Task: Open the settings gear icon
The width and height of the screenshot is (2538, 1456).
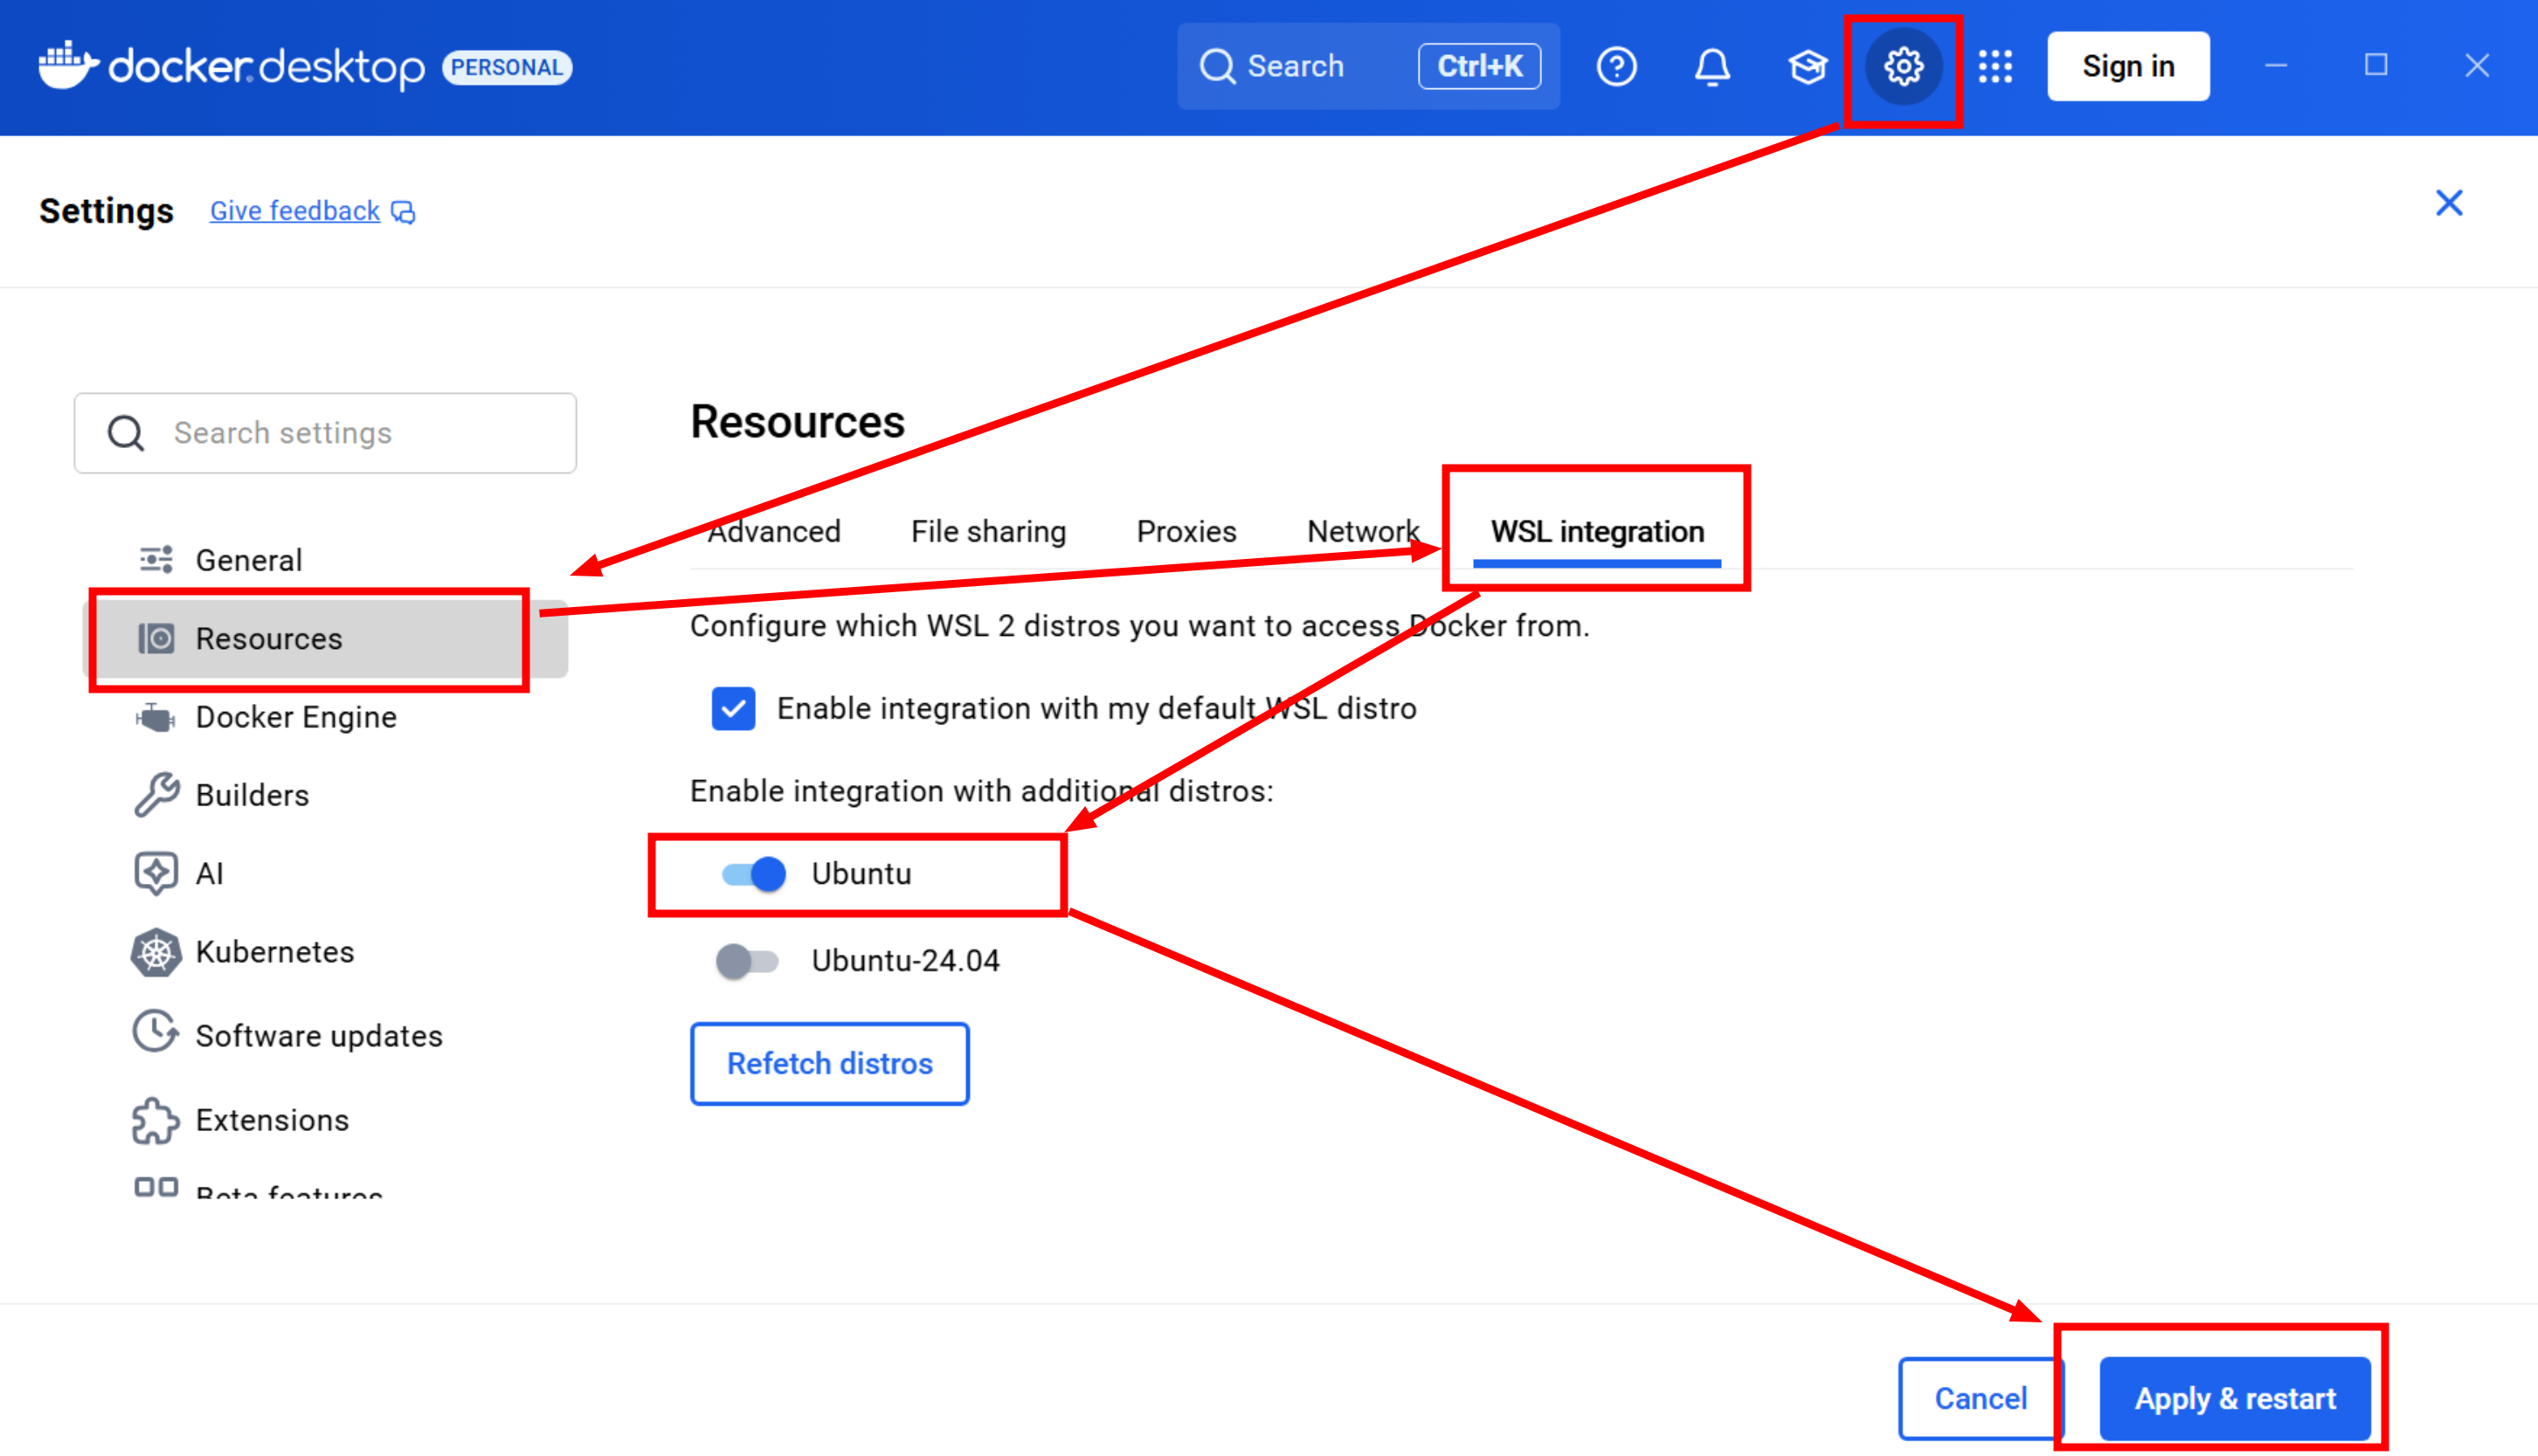Action: click(x=1903, y=67)
